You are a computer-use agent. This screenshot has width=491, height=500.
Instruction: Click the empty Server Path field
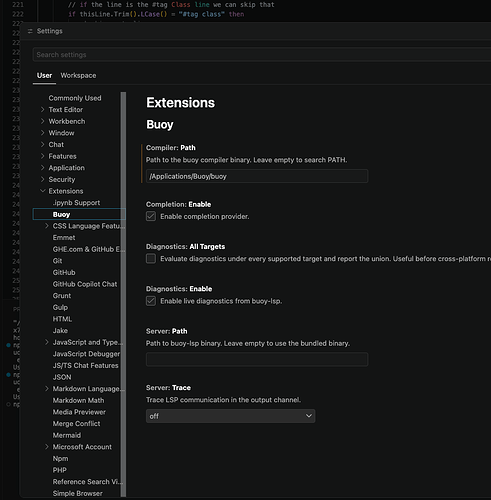257,360
